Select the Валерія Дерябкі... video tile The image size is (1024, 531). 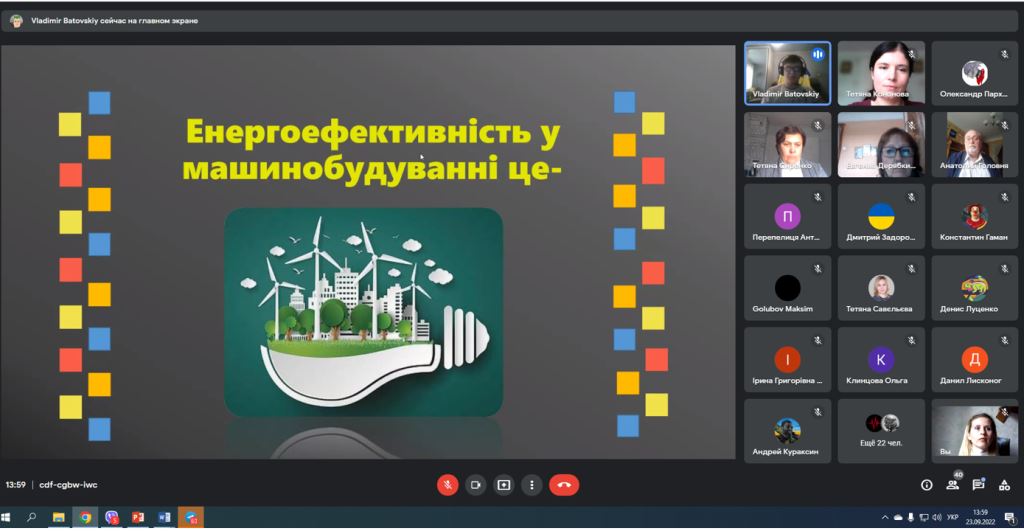[881, 144]
